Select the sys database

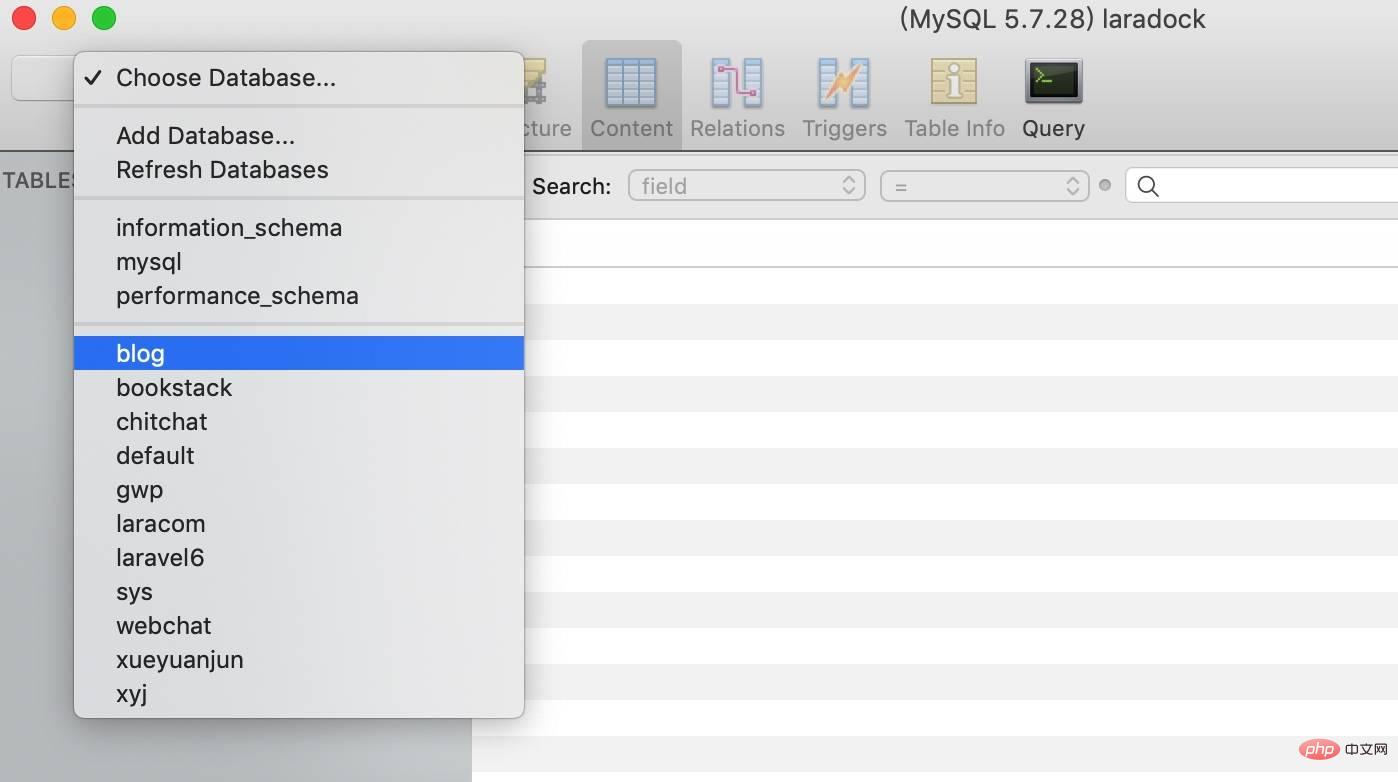[299, 592]
